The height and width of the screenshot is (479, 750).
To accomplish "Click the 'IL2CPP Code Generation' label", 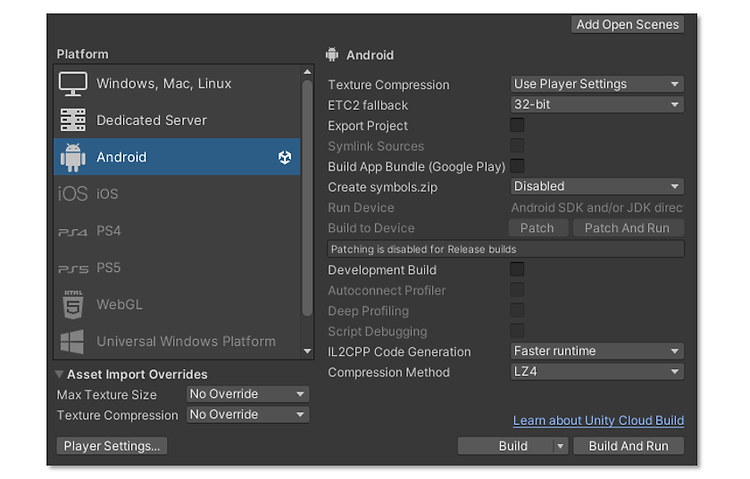I will (399, 352).
